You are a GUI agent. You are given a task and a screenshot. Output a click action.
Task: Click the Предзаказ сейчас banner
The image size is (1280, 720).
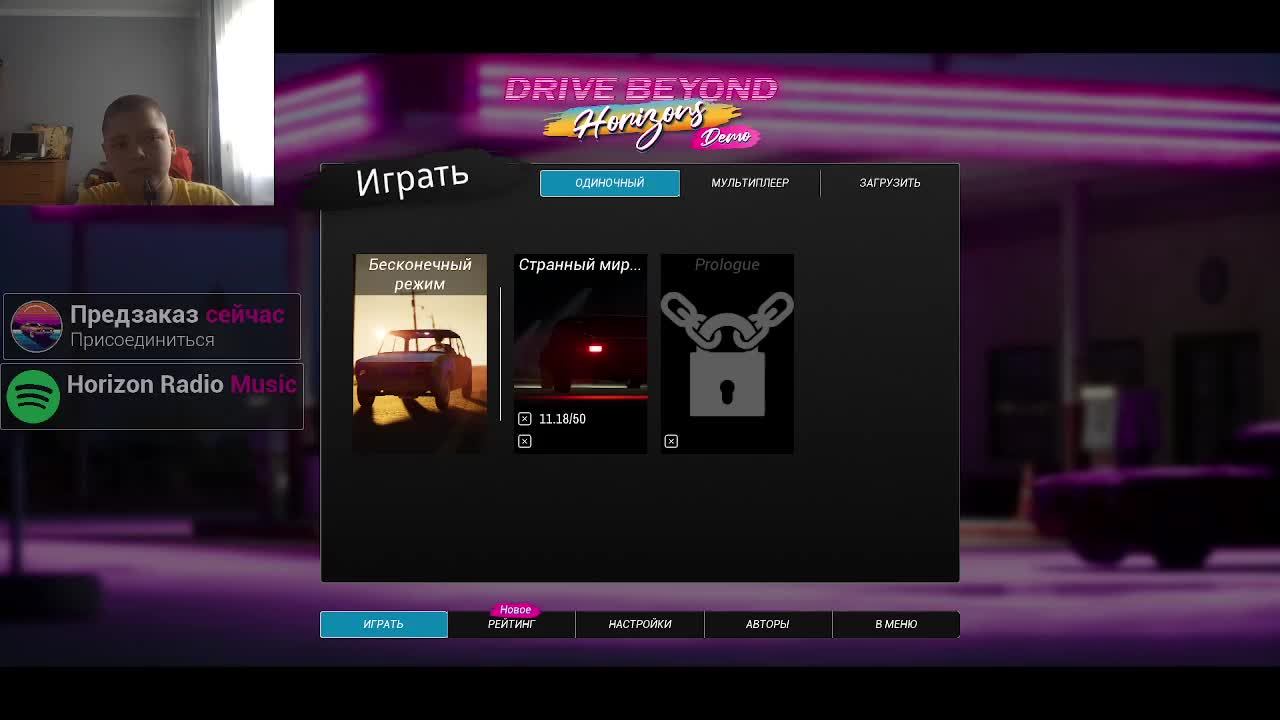[152, 327]
